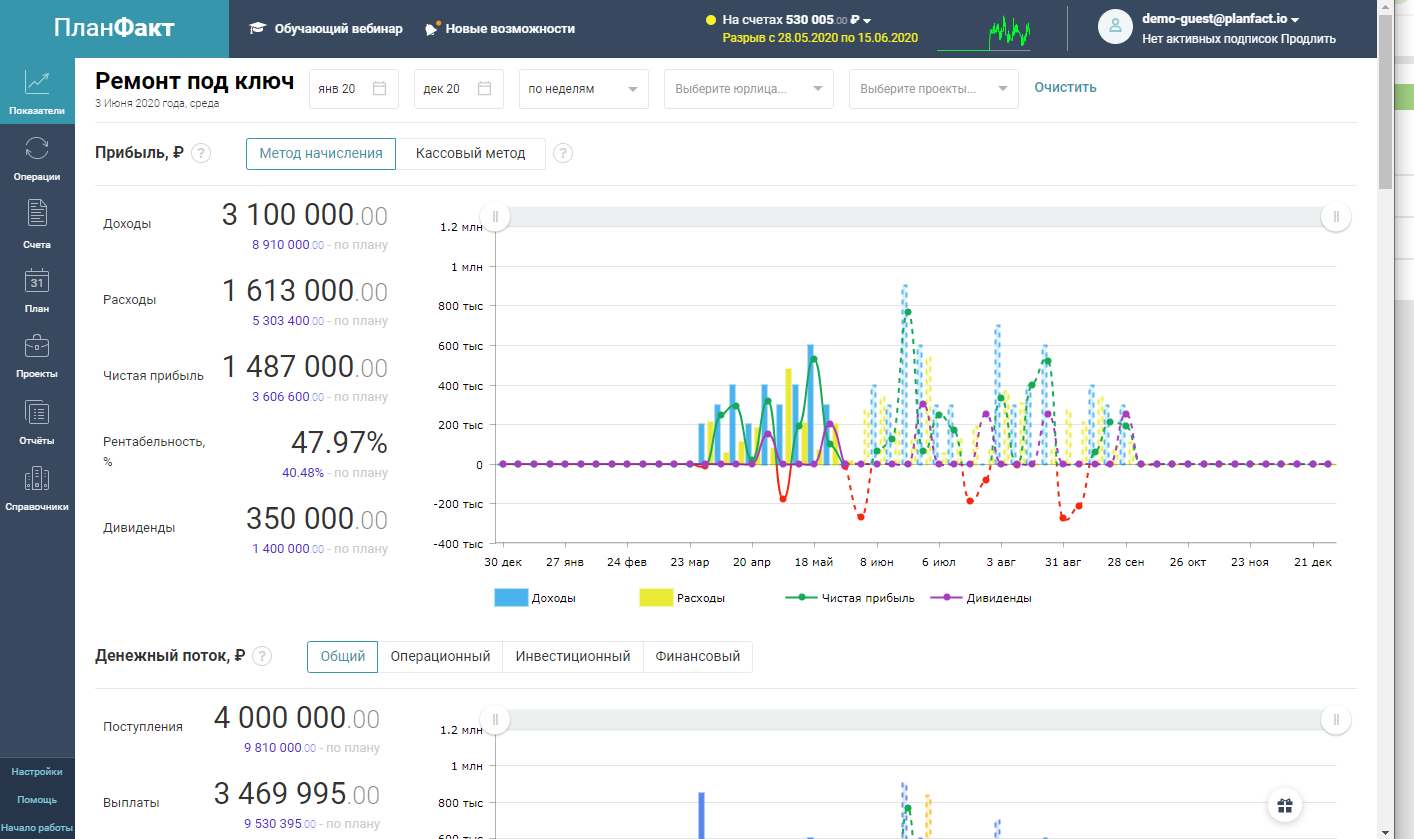Open the Отчёты reports icon
Image resolution: width=1414 pixels, height=839 pixels.
(x=37, y=414)
